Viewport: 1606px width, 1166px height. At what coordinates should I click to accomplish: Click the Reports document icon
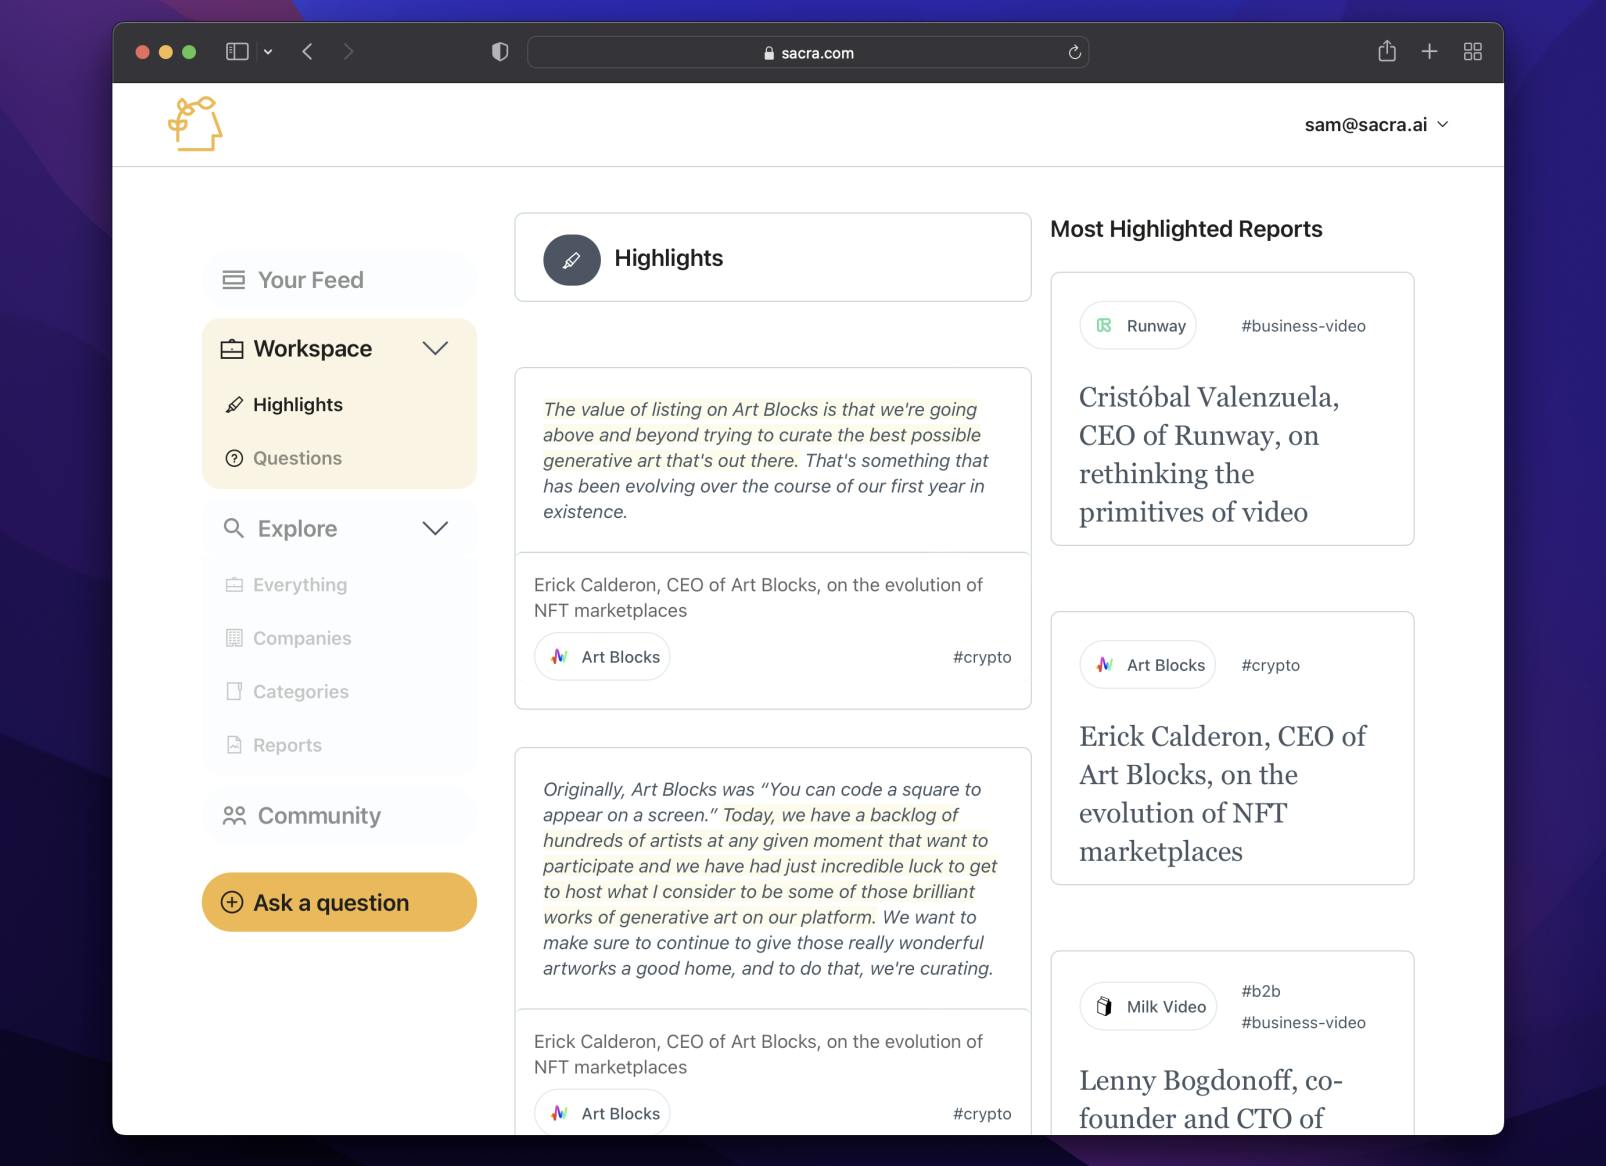click(x=234, y=745)
